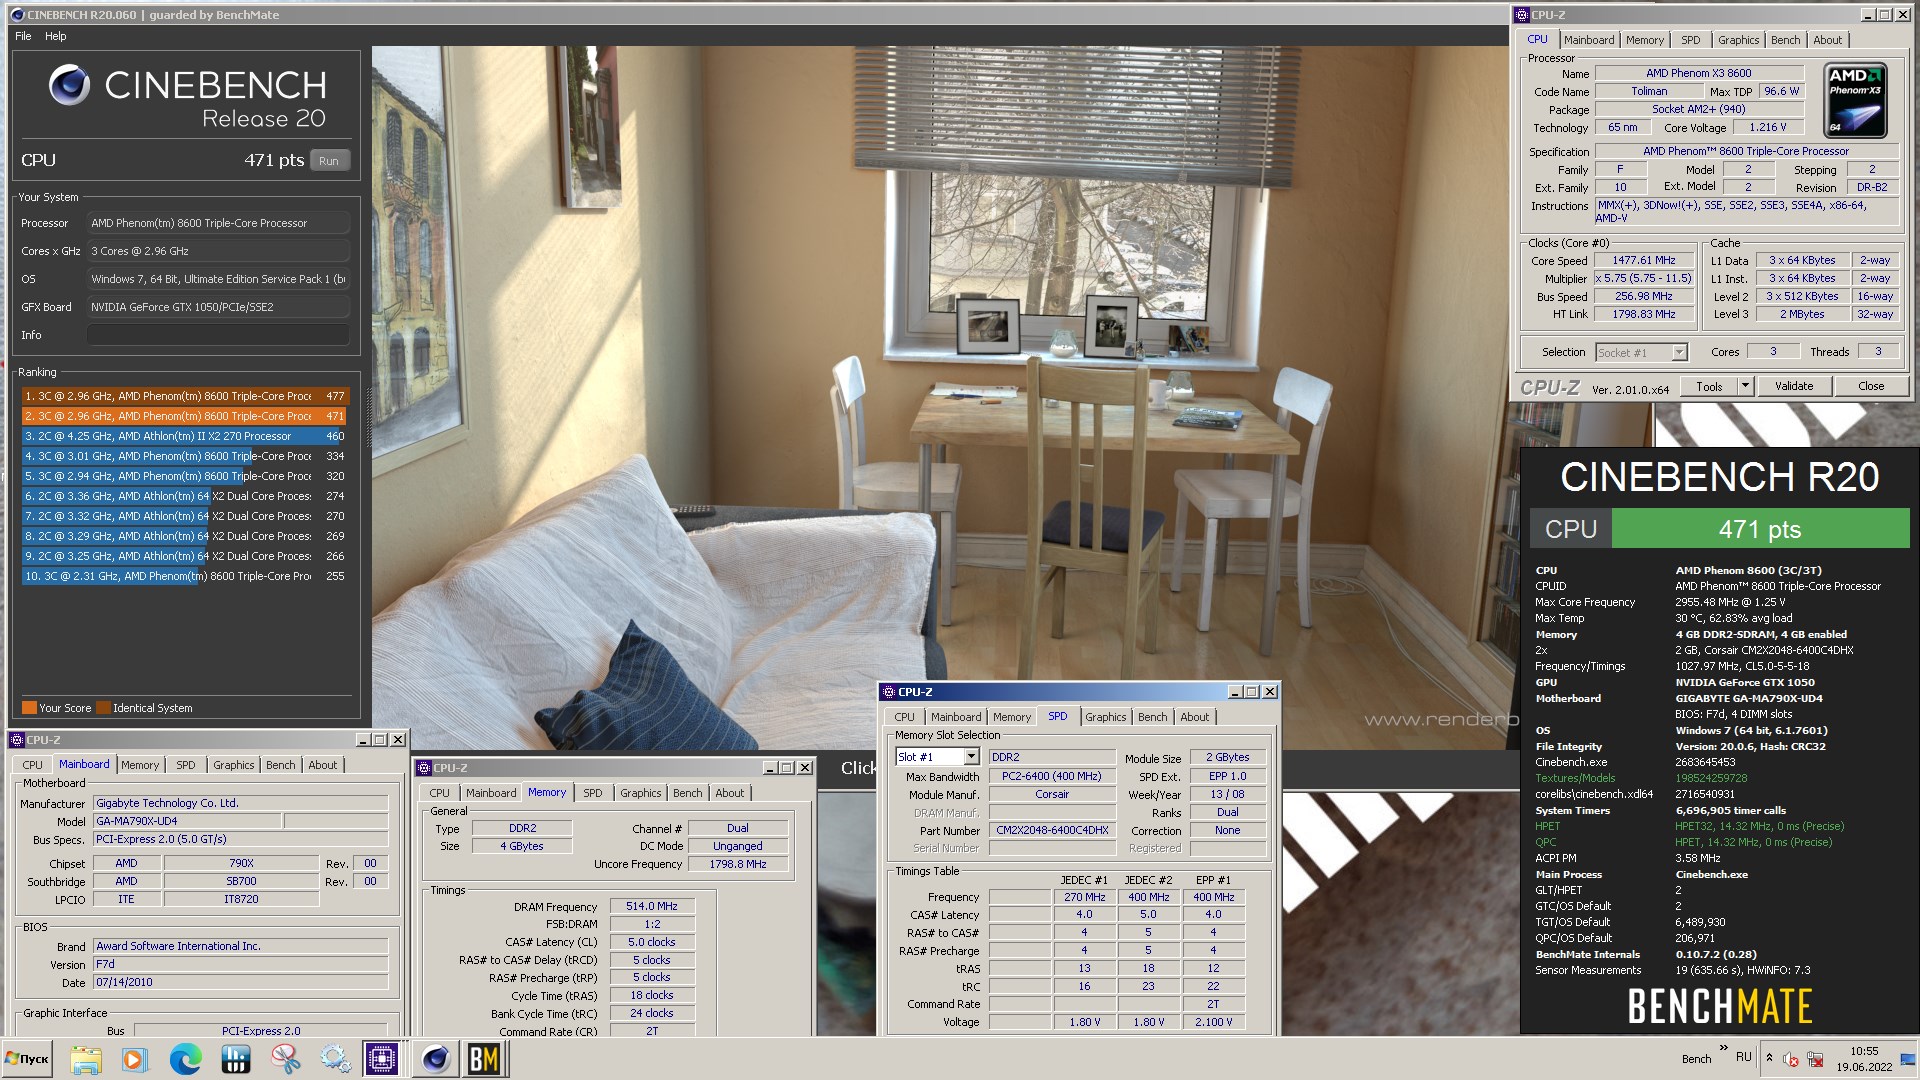Select the Bench tab in the SPD CPU-Z window
The image size is (1920, 1080).
point(1152,717)
